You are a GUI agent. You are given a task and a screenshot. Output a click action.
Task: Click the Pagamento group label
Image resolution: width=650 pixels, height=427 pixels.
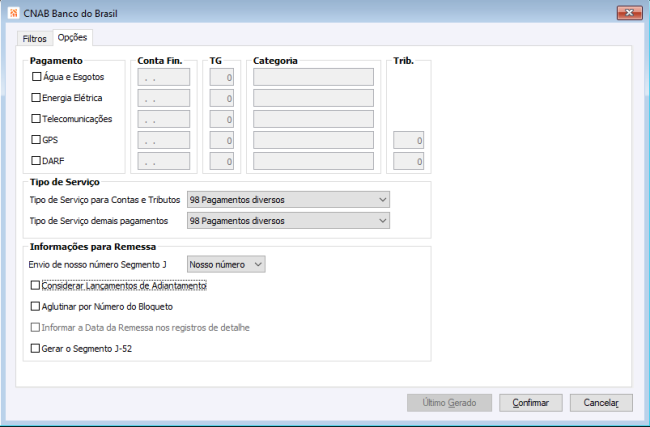point(56,61)
